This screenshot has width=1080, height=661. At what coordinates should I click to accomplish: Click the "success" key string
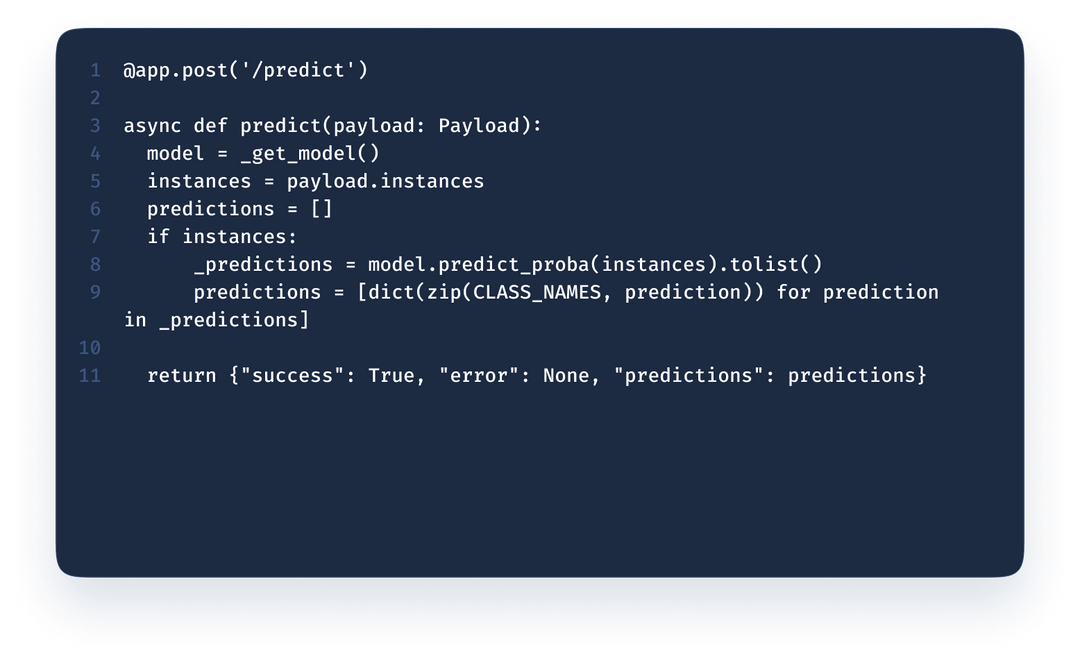click(297, 375)
